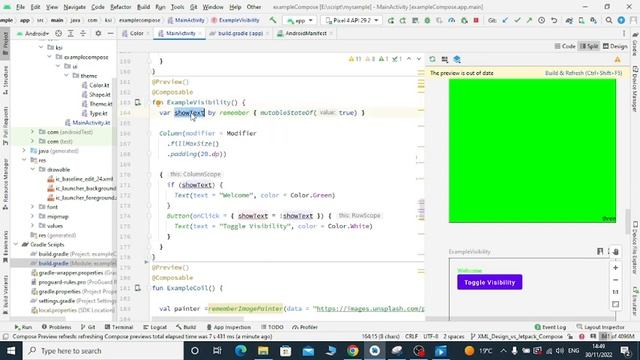This screenshot has height=360, width=640.
Task: Click the Windows search box in taskbar
Action: point(102,351)
